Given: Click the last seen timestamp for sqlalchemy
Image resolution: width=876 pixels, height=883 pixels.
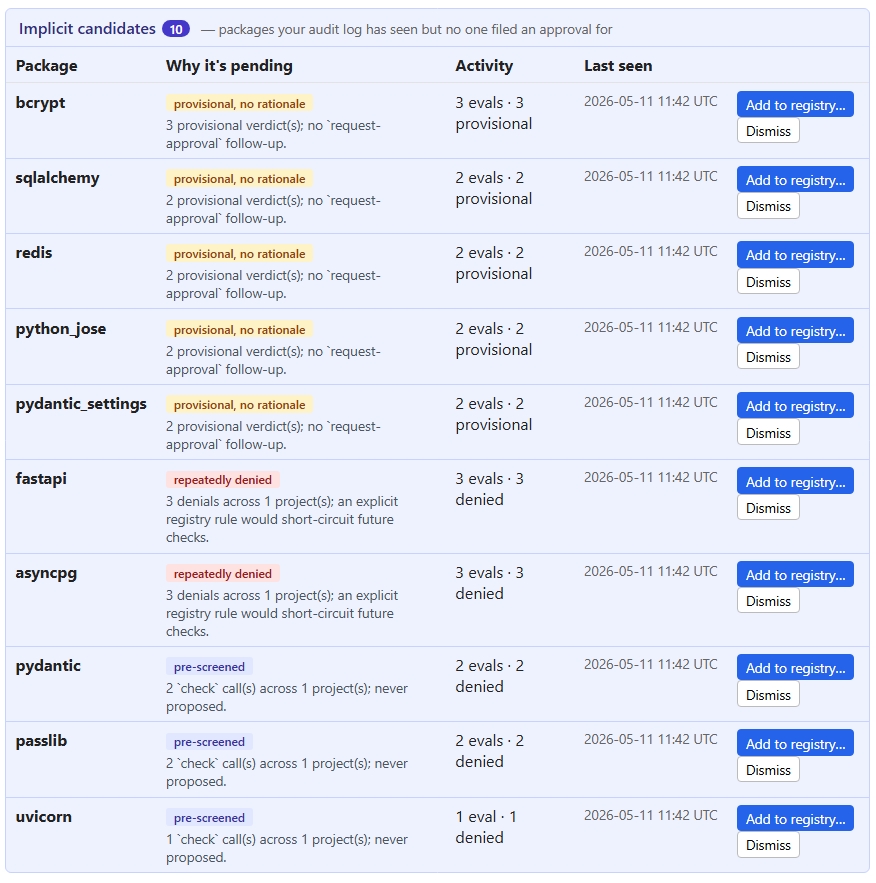Looking at the screenshot, I should (x=650, y=176).
